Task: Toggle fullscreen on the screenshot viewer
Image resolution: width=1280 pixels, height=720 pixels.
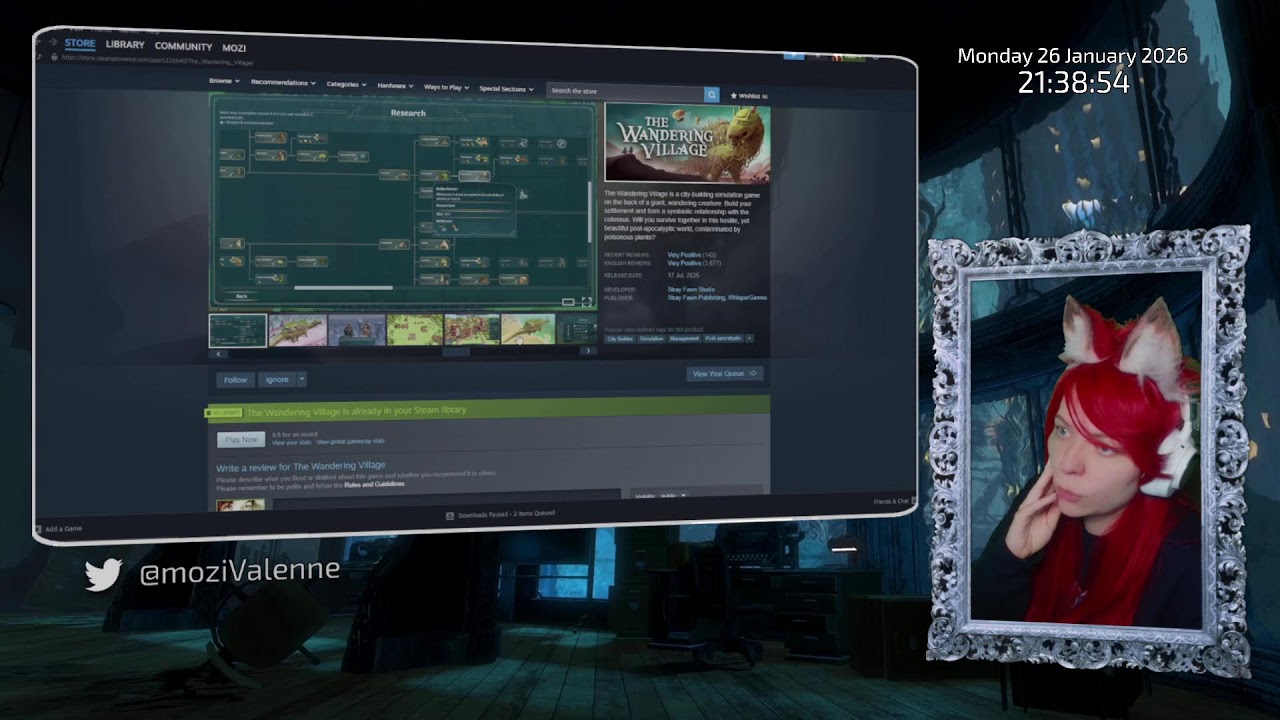Action: [x=586, y=302]
